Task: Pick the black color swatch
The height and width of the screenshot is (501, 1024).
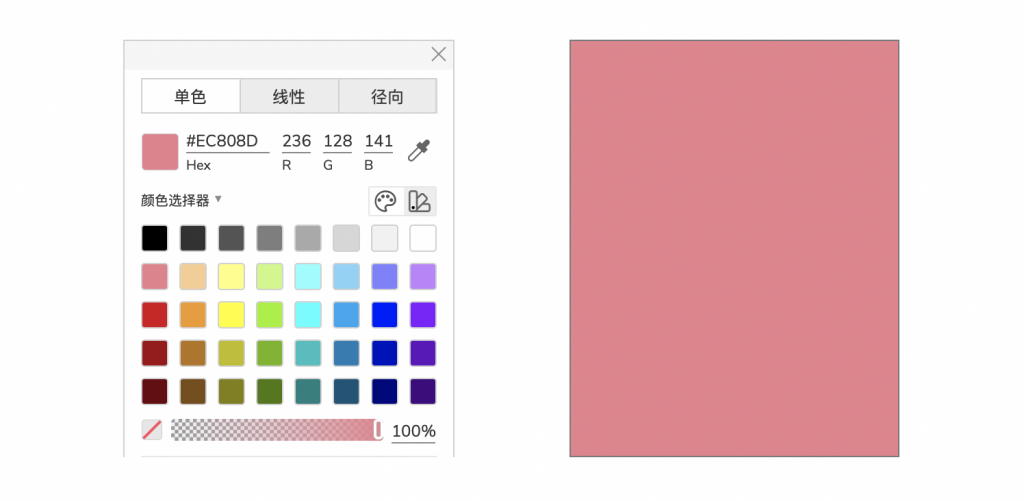Action: tap(155, 238)
